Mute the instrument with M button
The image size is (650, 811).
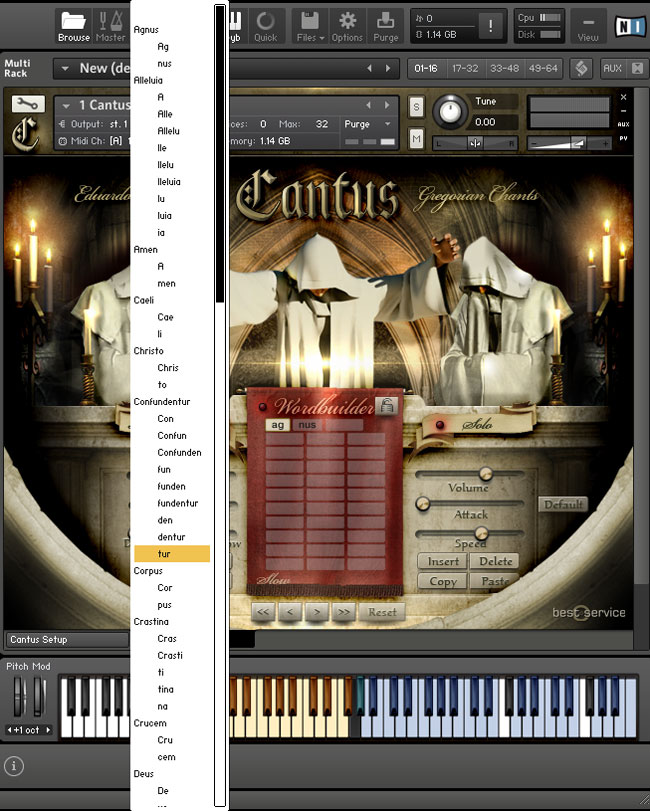(416, 139)
